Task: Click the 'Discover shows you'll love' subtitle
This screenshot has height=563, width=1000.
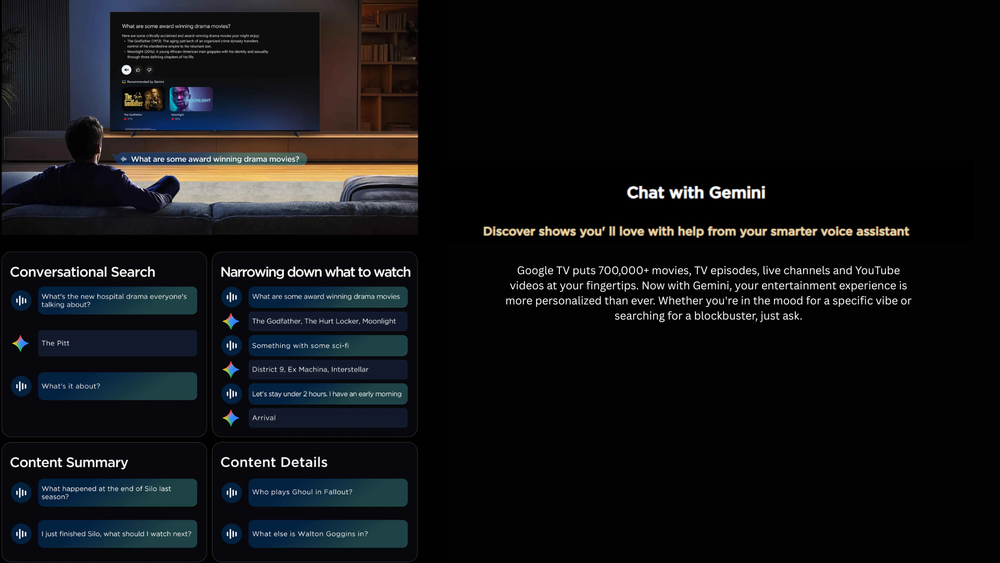Action: click(x=696, y=231)
